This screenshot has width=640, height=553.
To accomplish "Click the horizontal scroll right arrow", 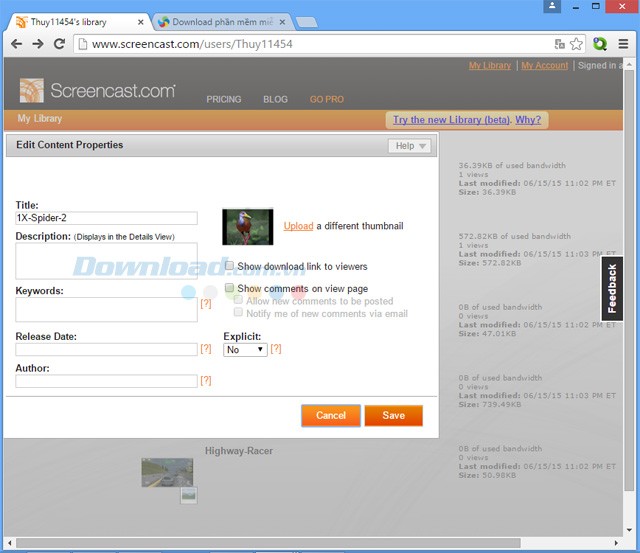I will point(616,543).
